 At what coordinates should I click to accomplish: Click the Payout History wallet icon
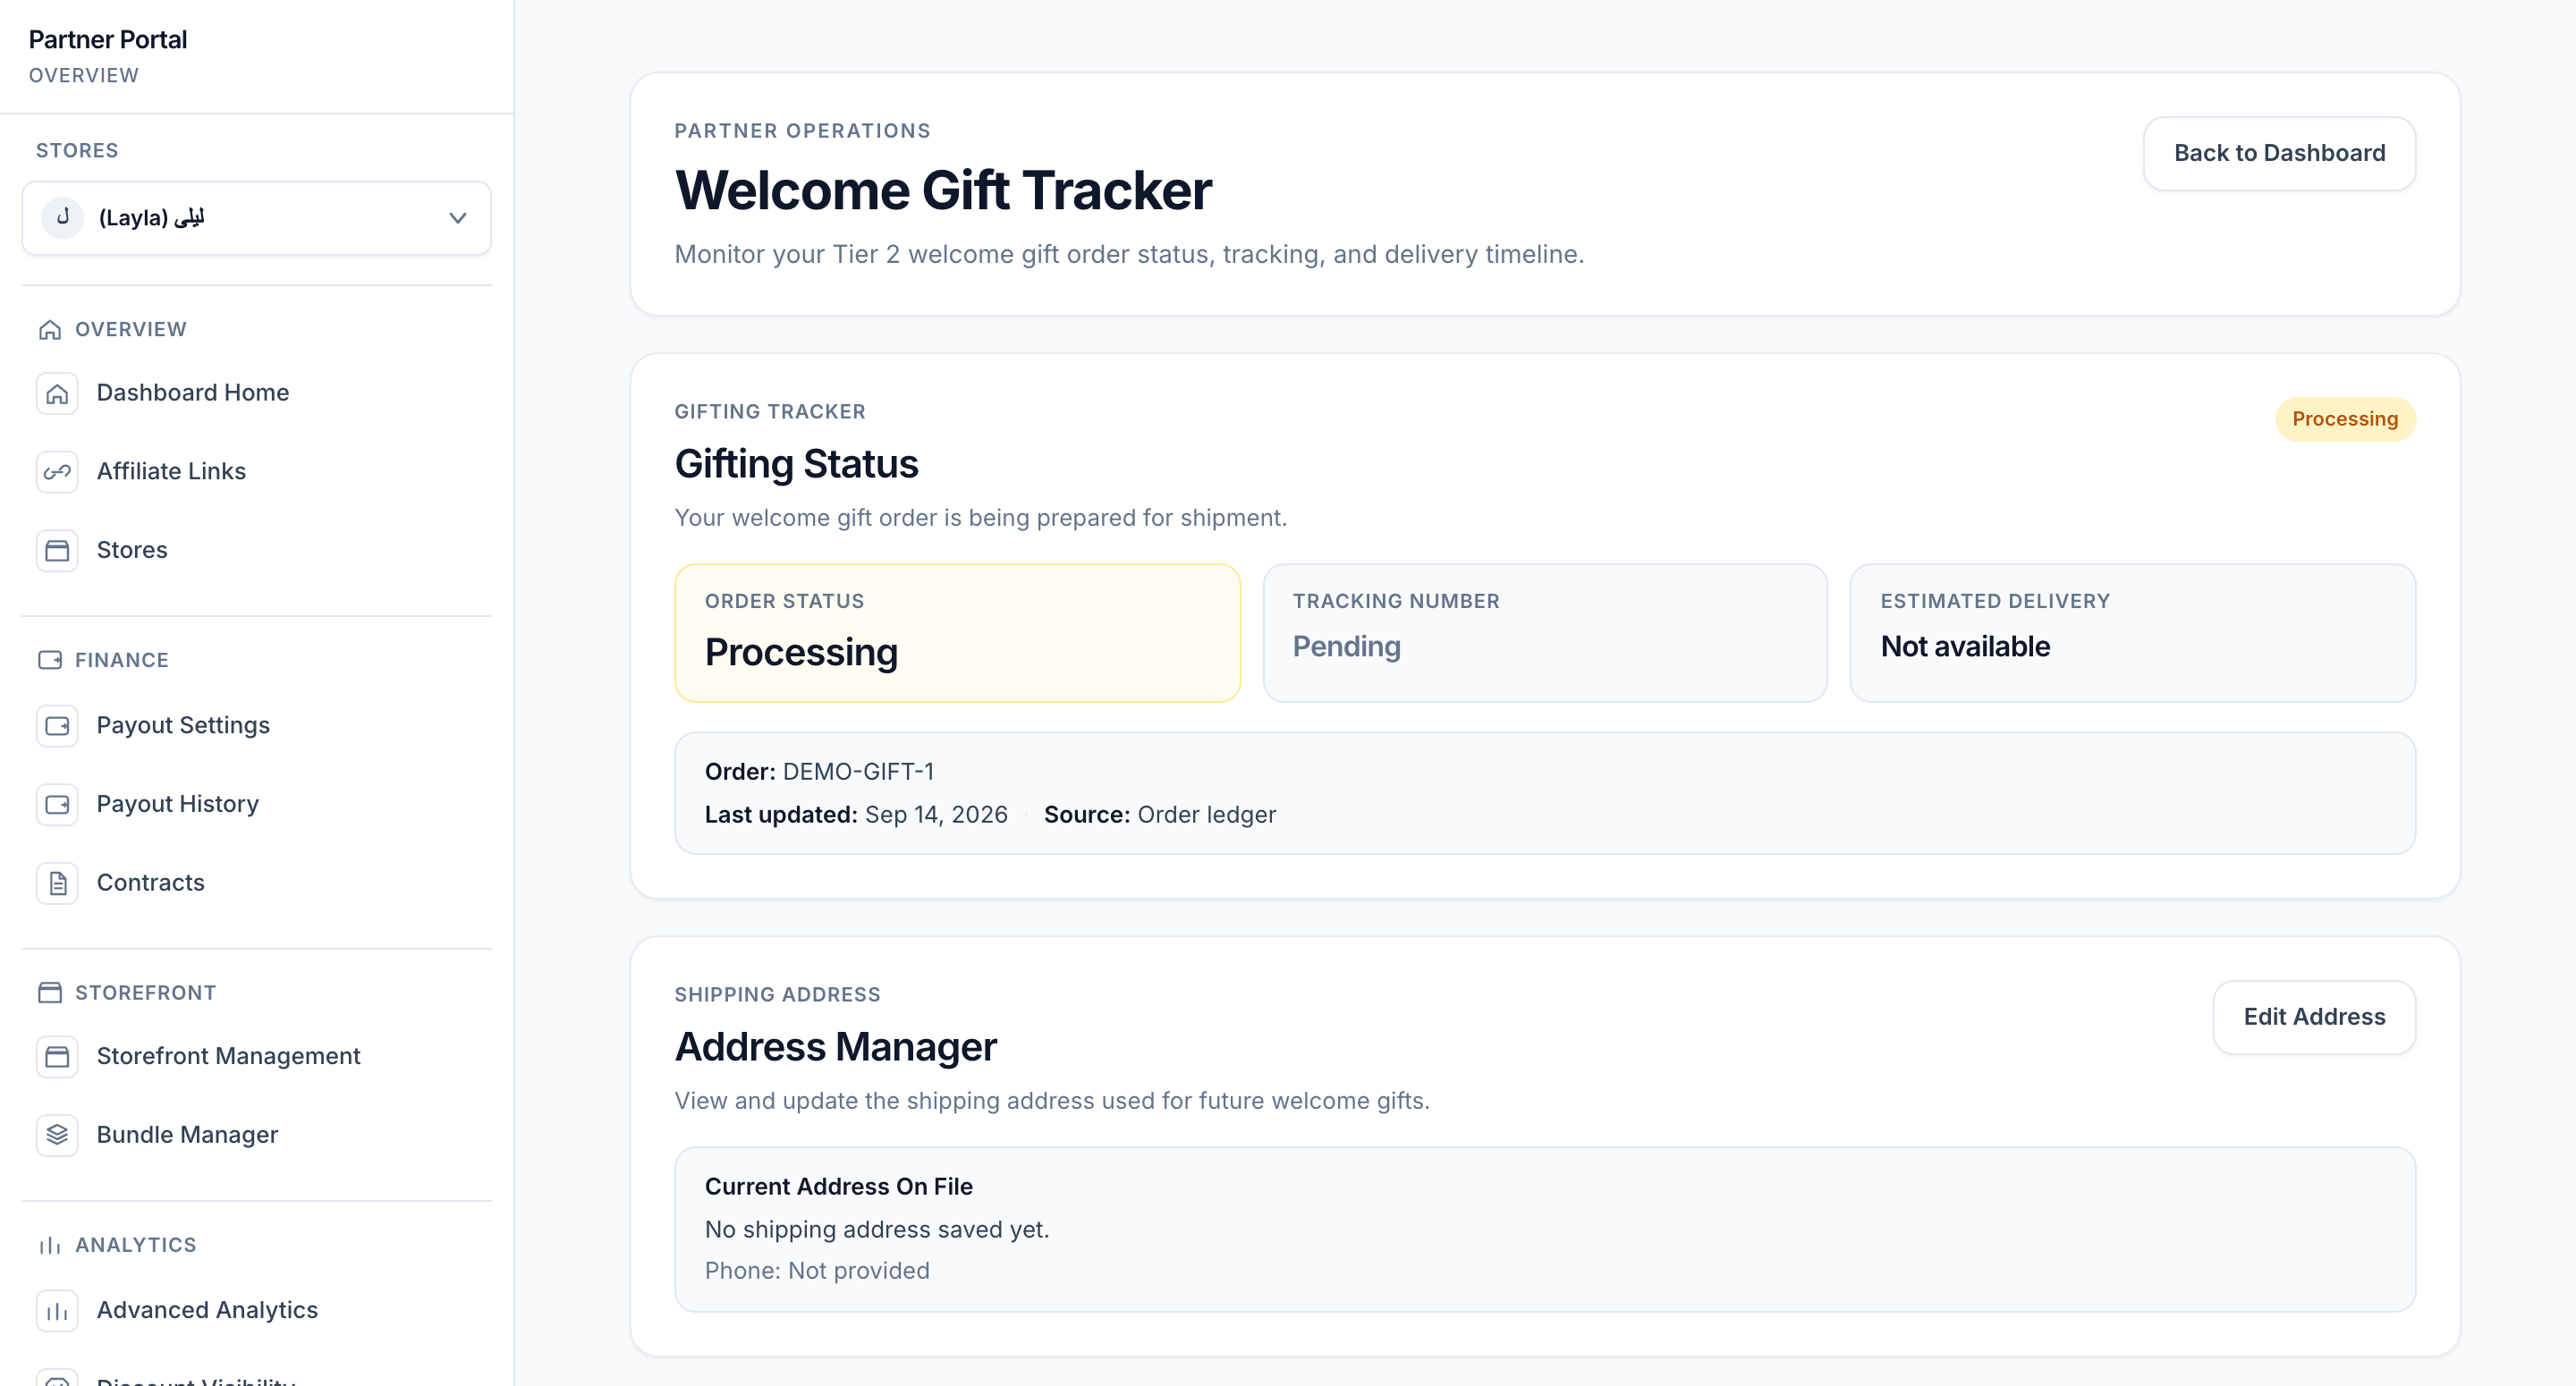pos(57,804)
